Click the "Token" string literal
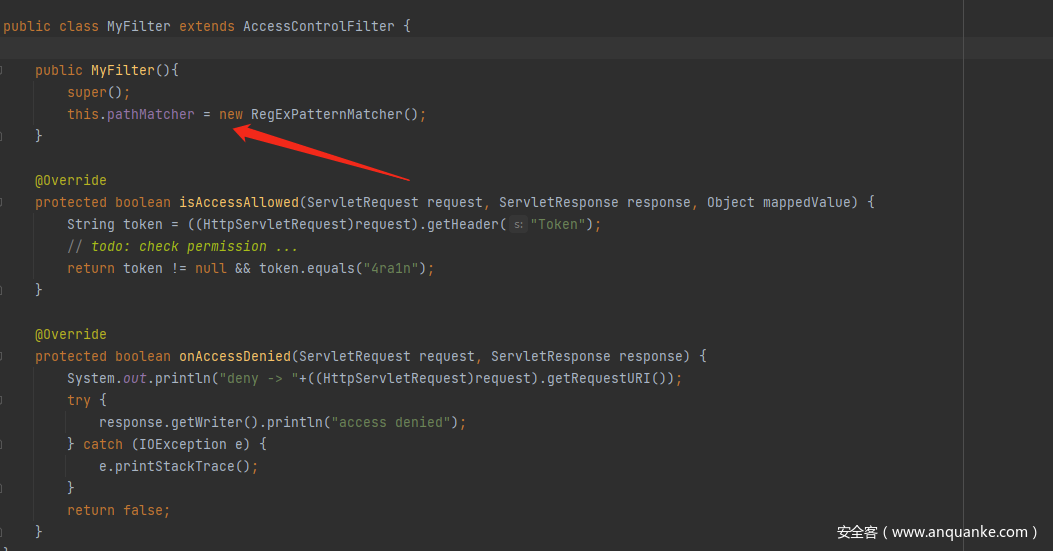 [x=558, y=224]
